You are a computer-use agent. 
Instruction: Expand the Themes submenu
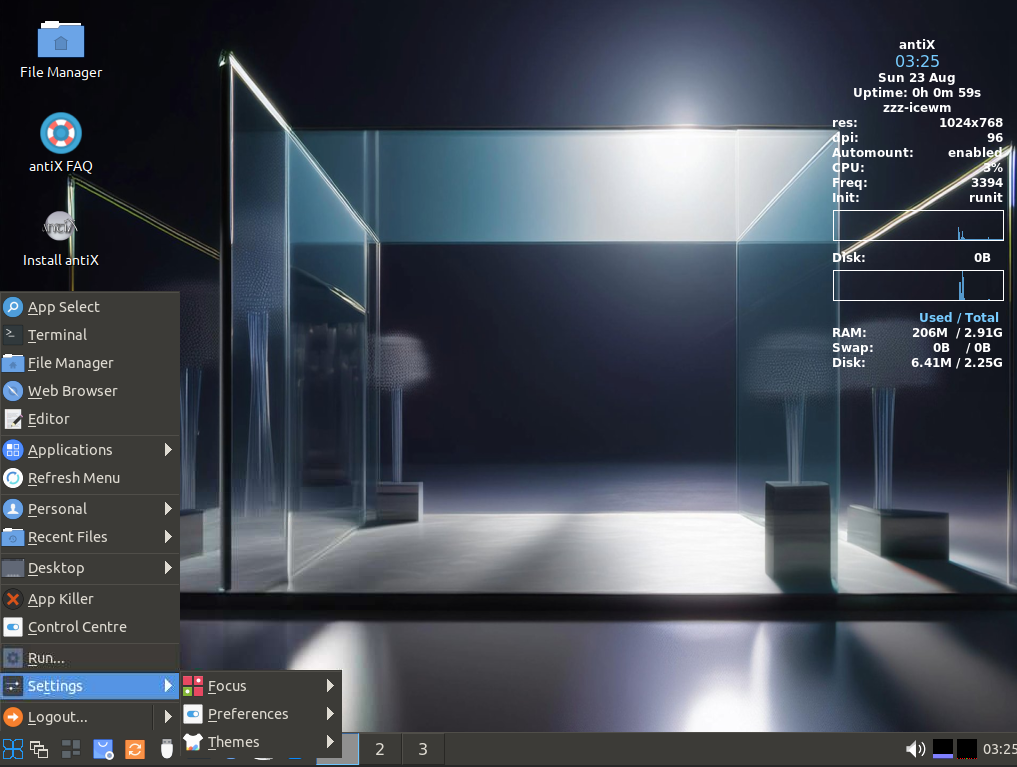[x=261, y=742]
